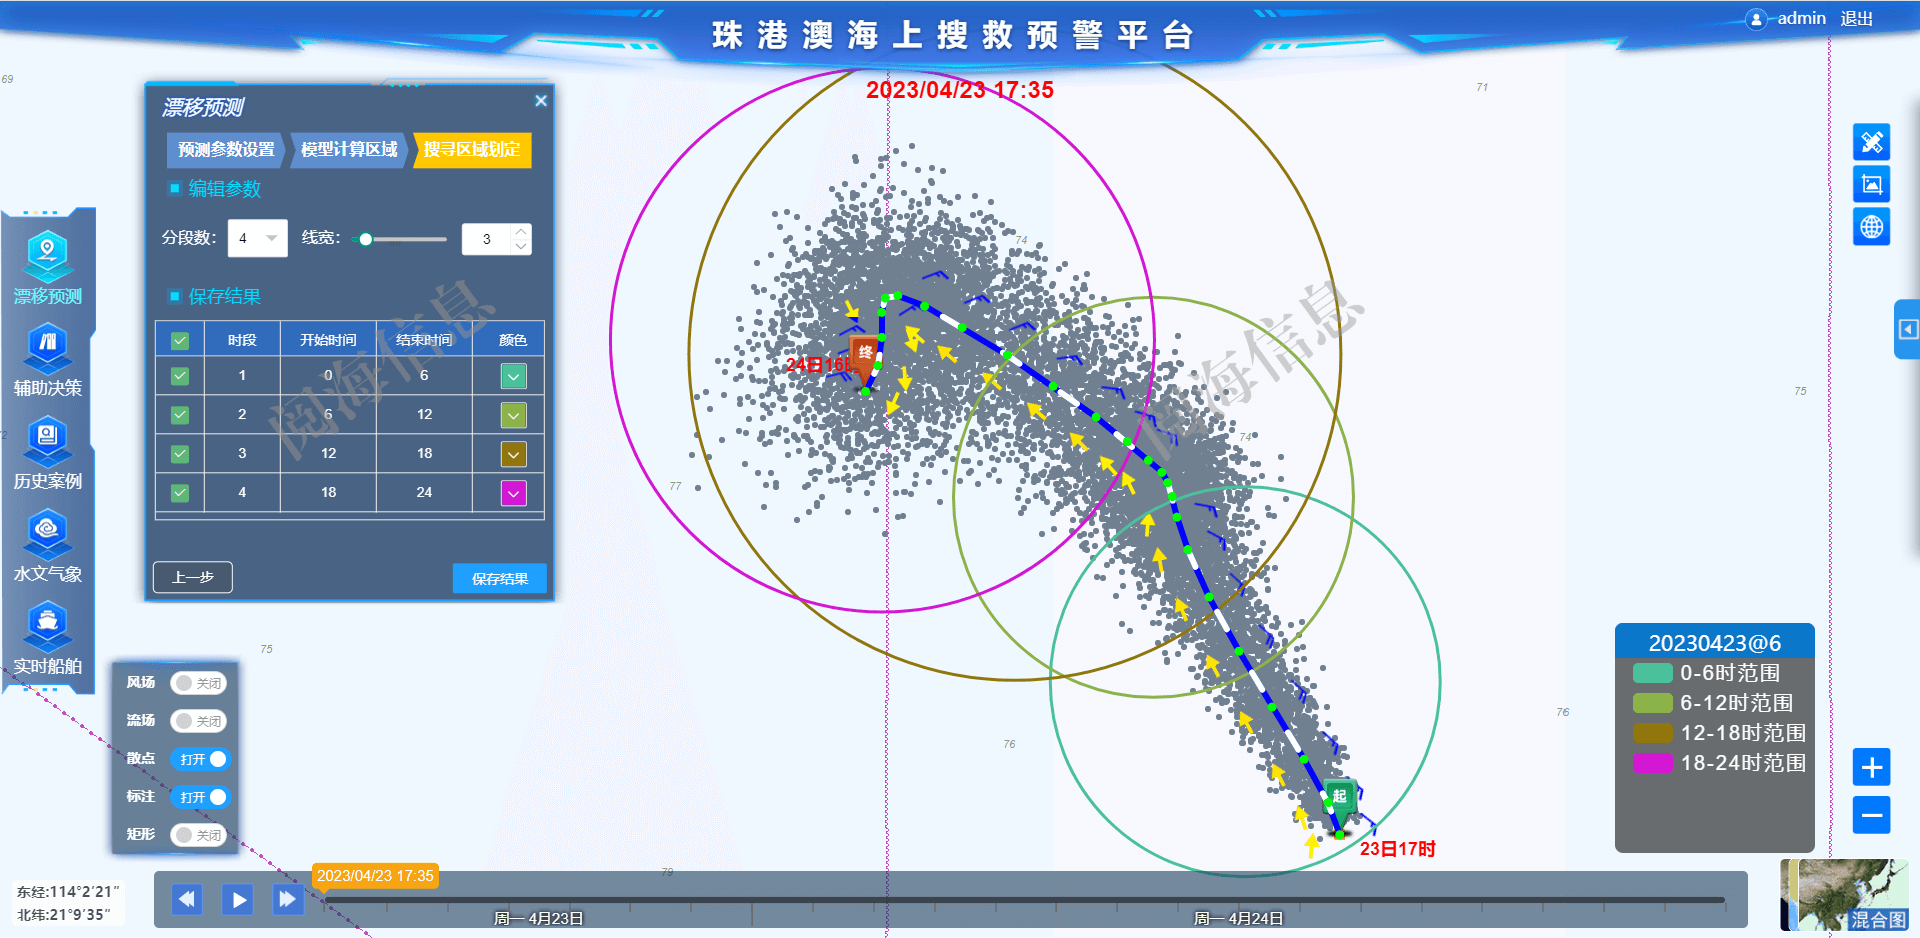The image size is (1920, 938).
Task: Switch to the 模型计算区域 tab
Action: [349, 150]
